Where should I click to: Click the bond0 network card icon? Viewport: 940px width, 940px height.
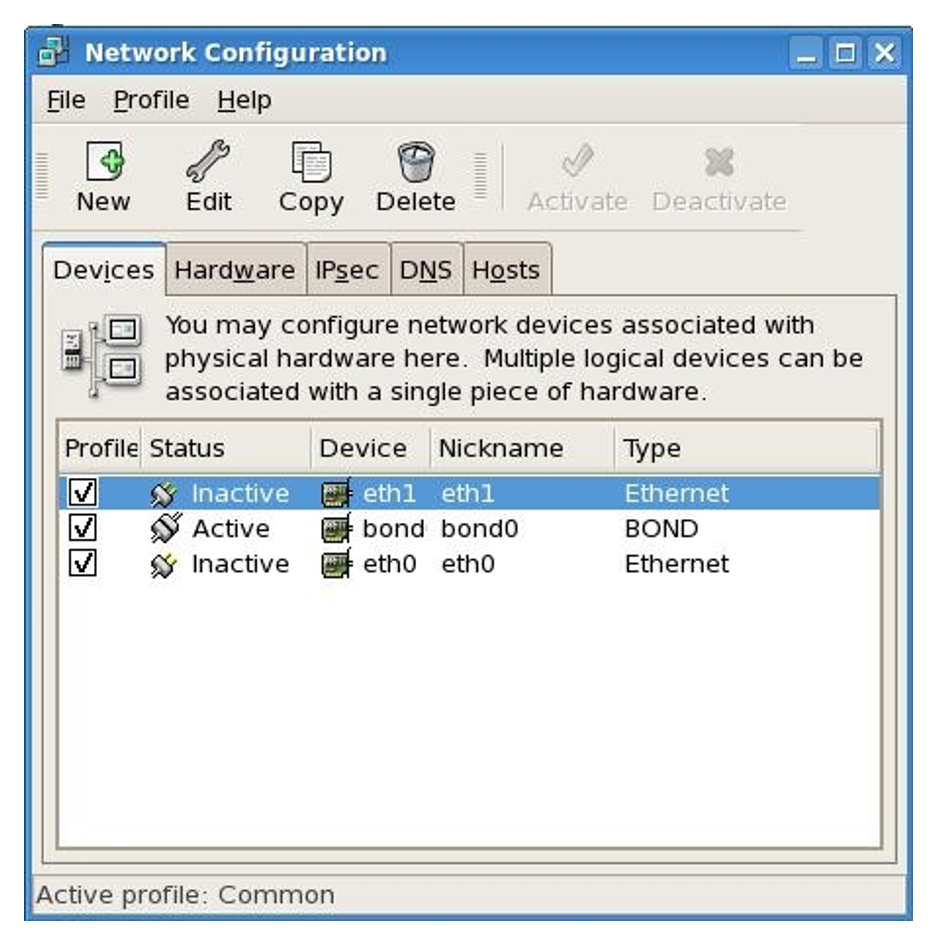tap(336, 529)
